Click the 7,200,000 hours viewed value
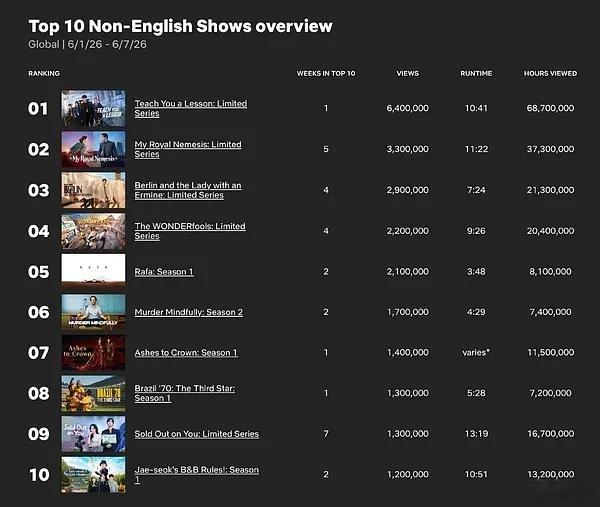 [x=550, y=393]
